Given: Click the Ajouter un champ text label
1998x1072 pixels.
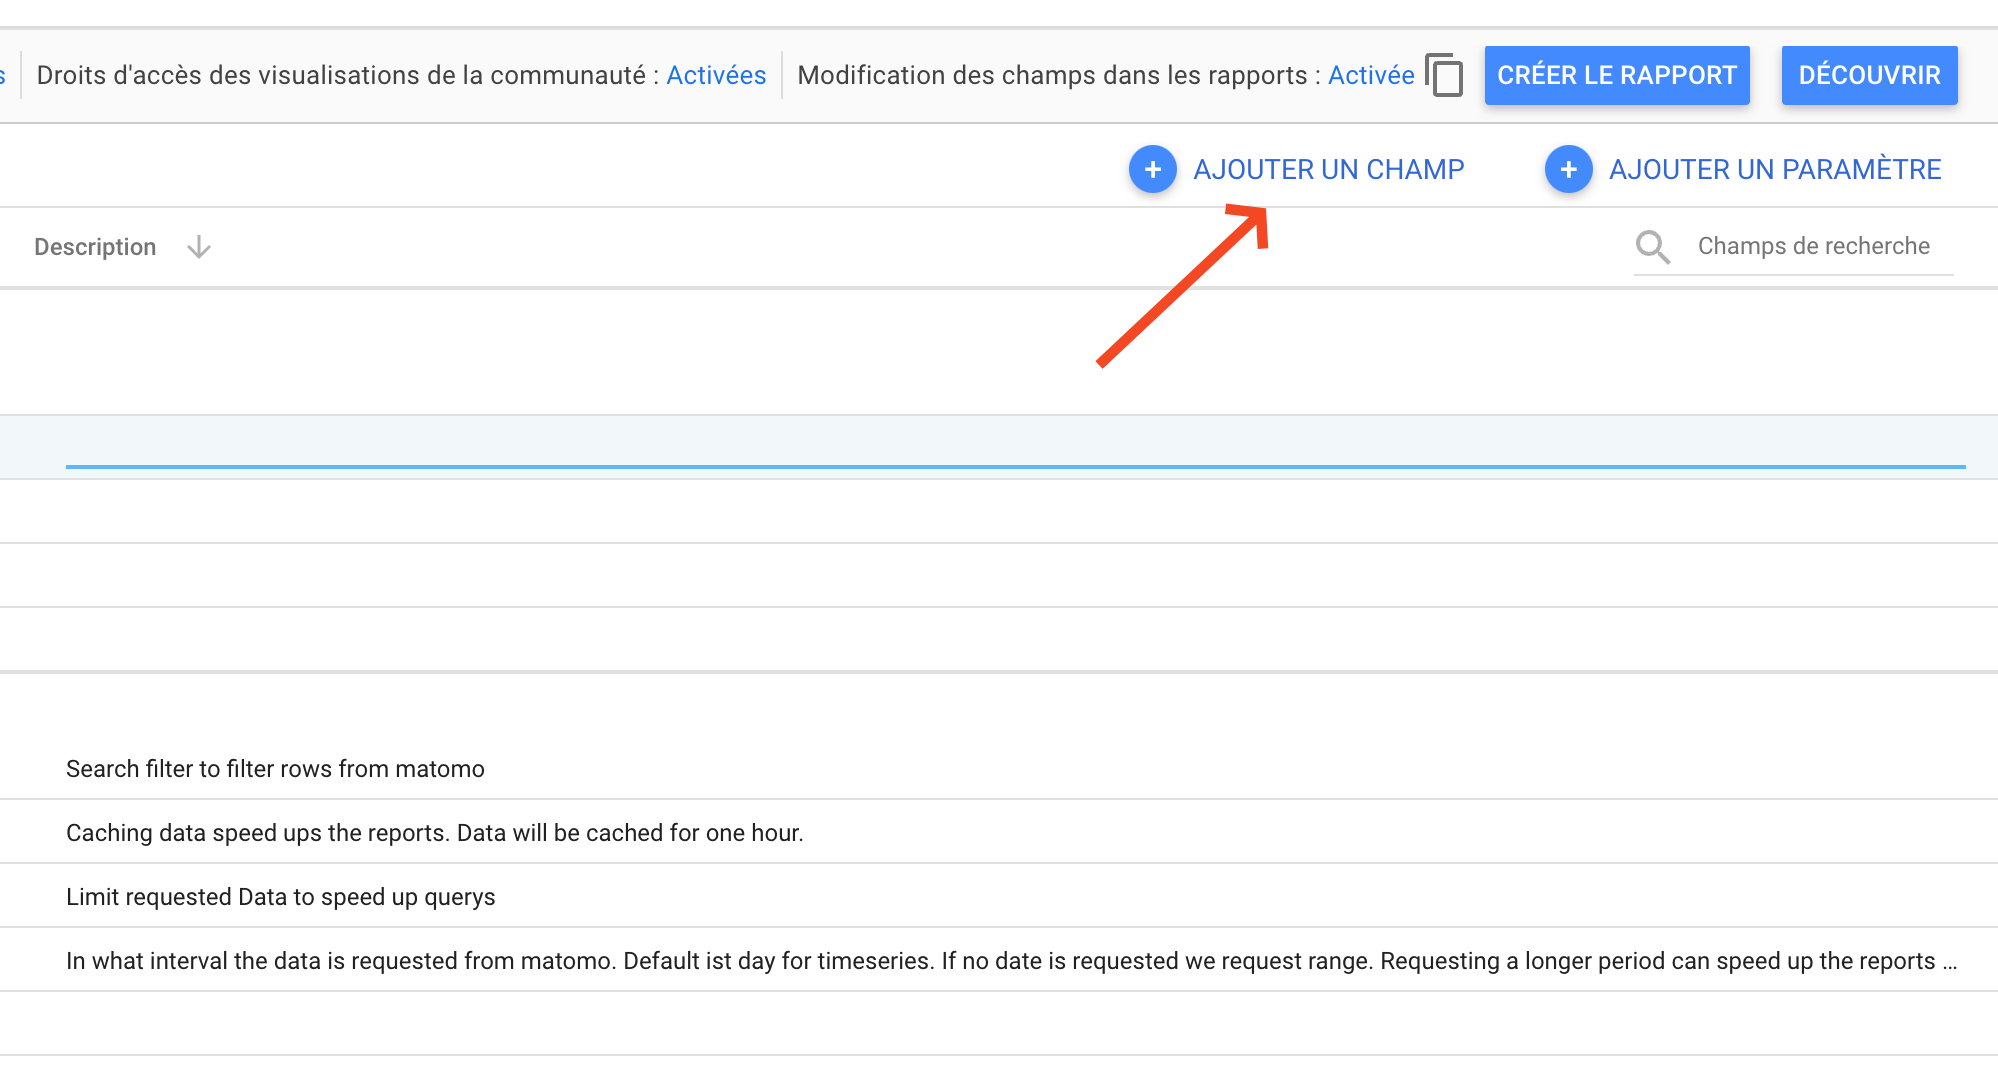Looking at the screenshot, I should (x=1328, y=170).
